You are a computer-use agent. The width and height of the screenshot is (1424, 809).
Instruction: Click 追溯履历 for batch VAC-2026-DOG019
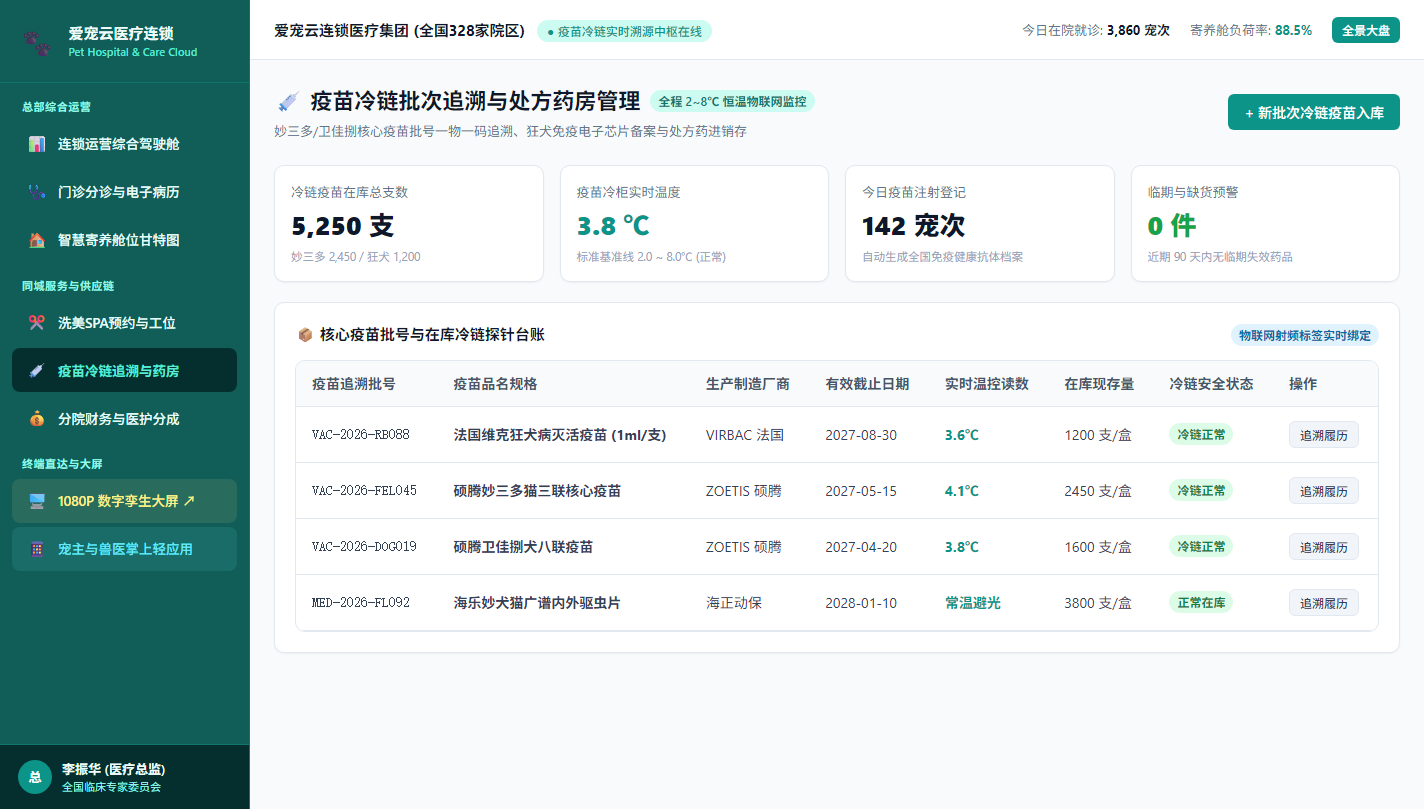coord(1323,547)
